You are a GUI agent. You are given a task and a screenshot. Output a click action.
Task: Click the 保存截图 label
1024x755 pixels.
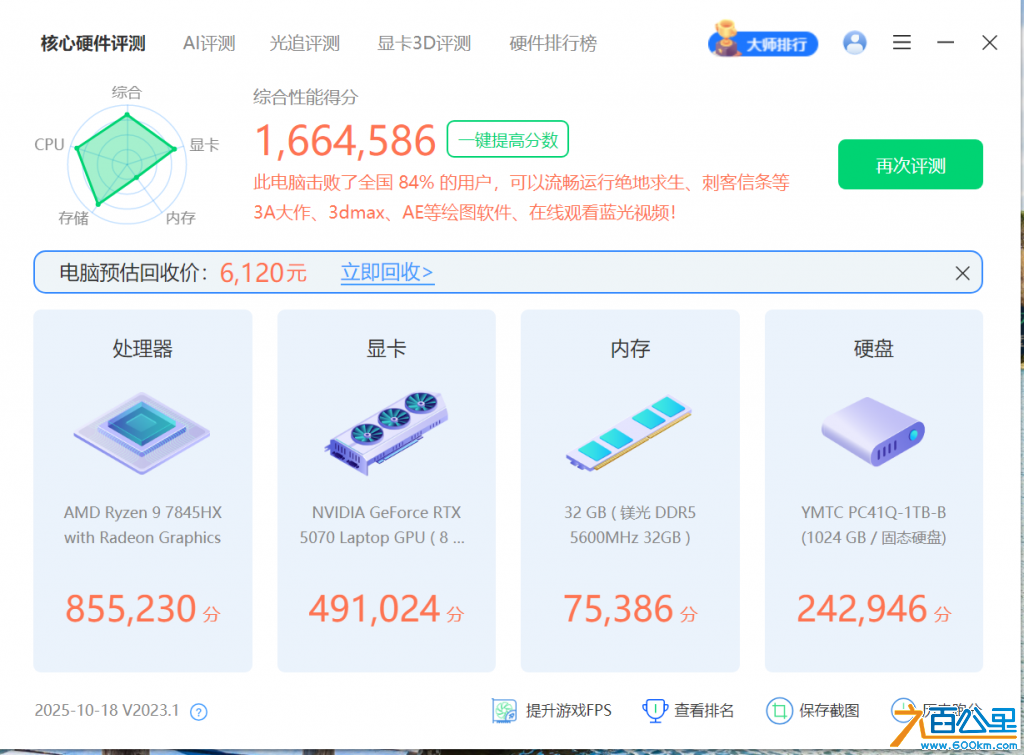[x=829, y=711]
